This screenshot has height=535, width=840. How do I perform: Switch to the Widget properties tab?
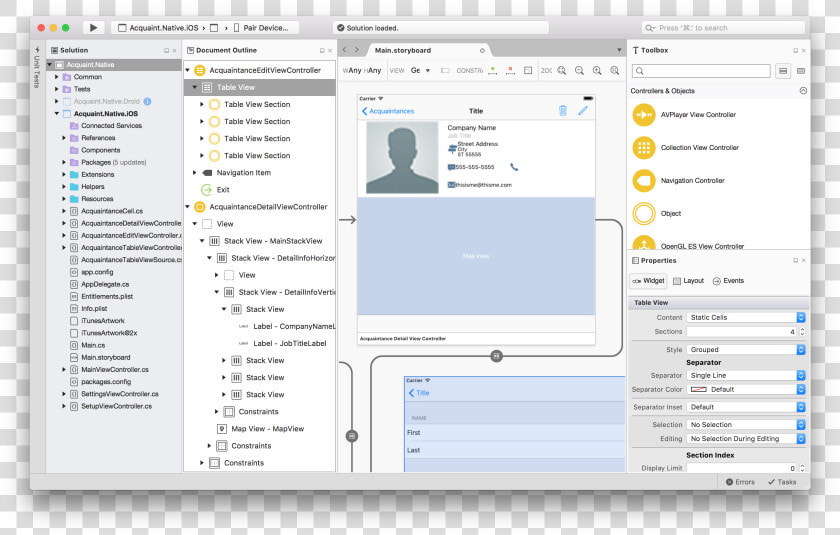click(x=648, y=281)
